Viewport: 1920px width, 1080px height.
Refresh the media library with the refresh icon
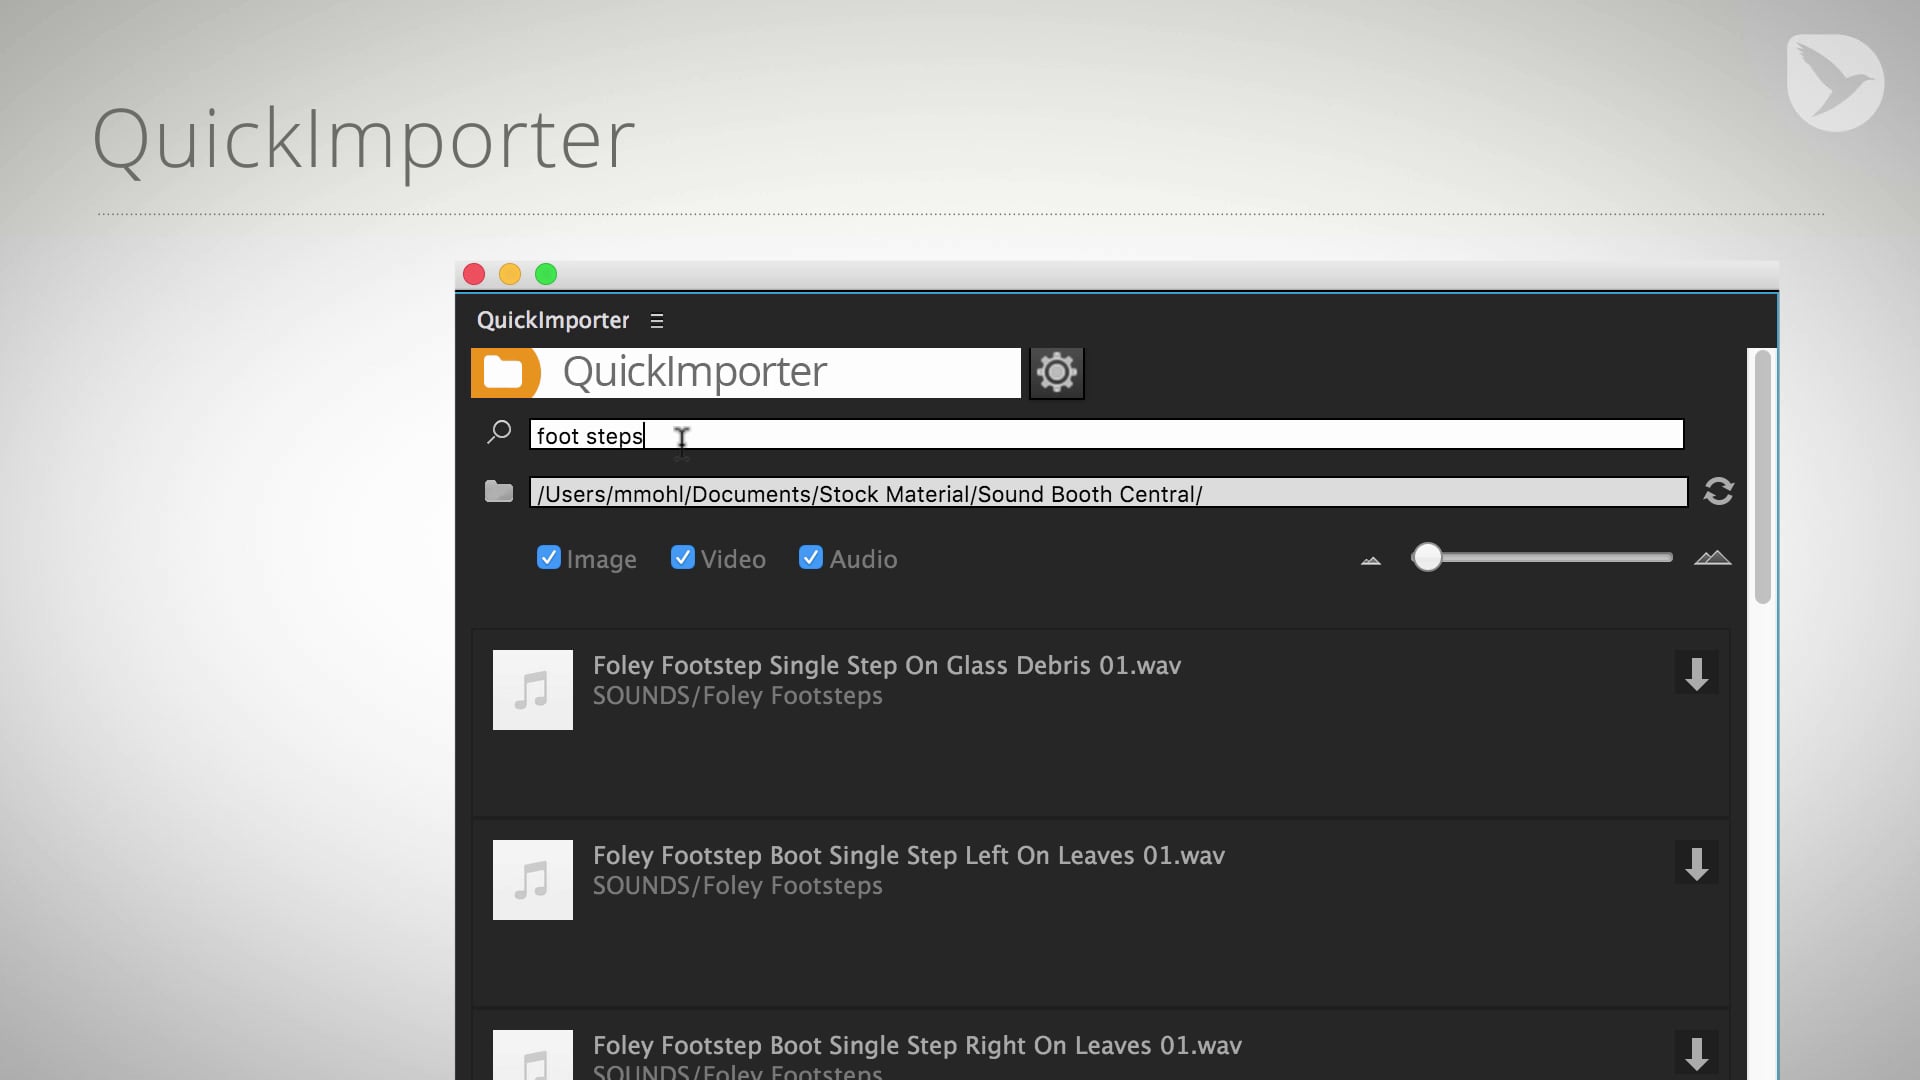click(x=1717, y=491)
